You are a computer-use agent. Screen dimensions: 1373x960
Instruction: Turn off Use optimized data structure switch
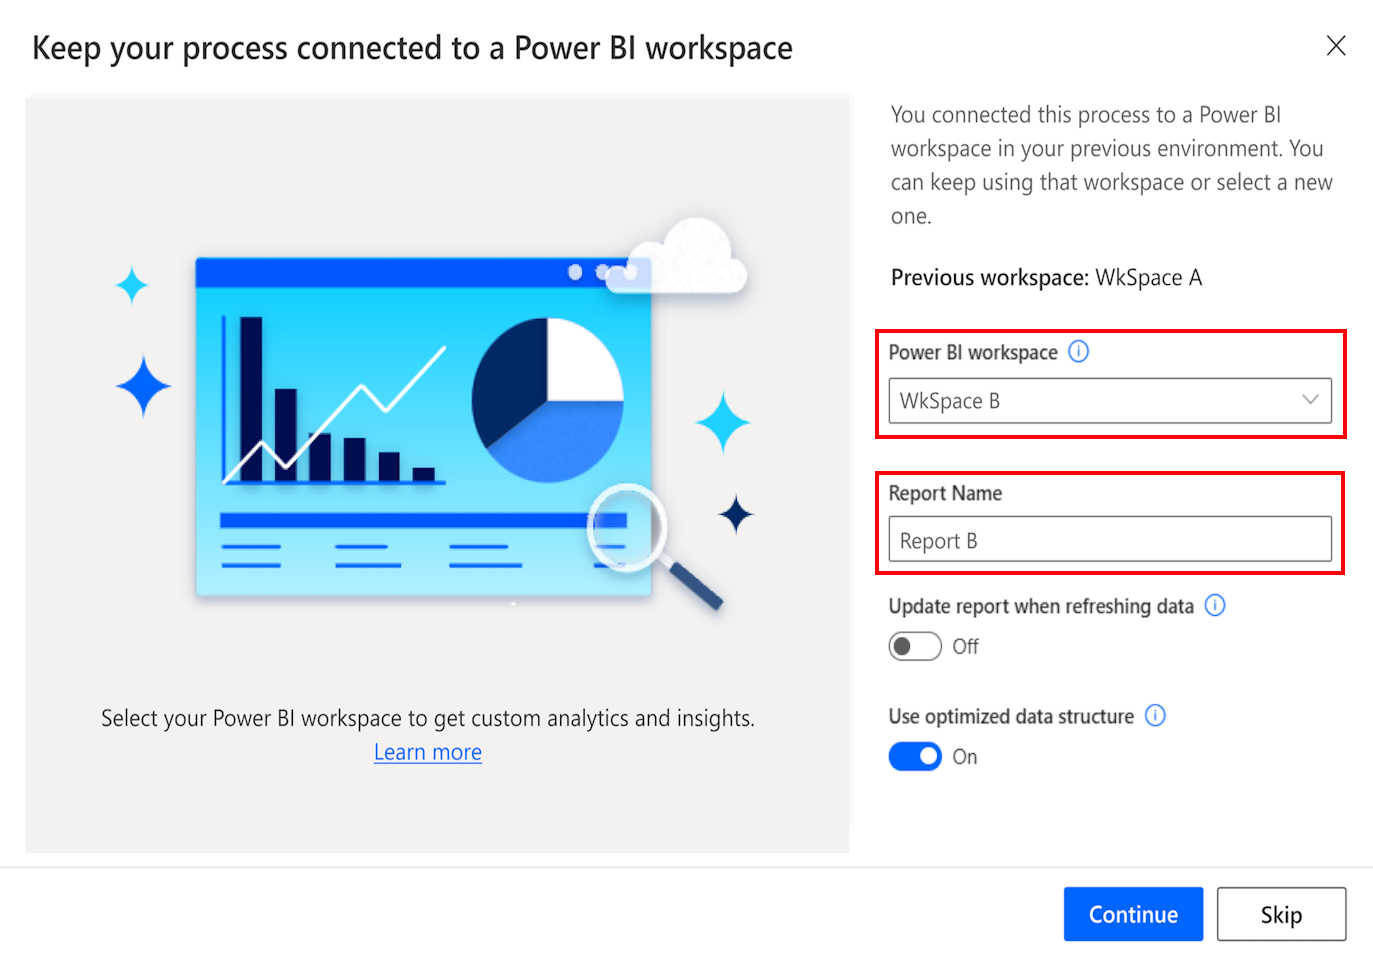pos(915,757)
